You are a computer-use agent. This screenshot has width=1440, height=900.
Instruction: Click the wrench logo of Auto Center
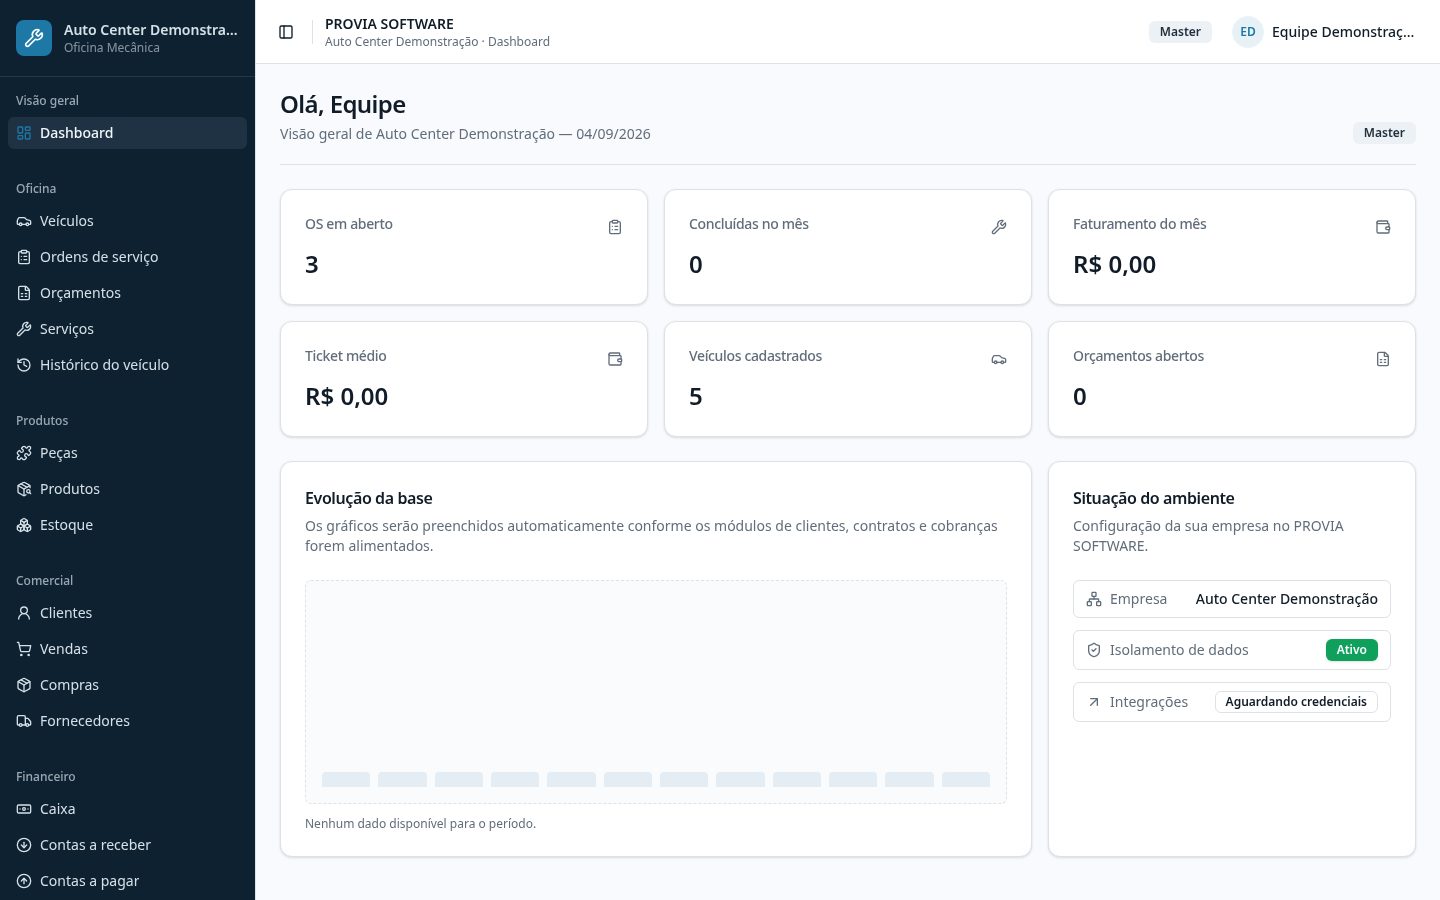click(34, 38)
